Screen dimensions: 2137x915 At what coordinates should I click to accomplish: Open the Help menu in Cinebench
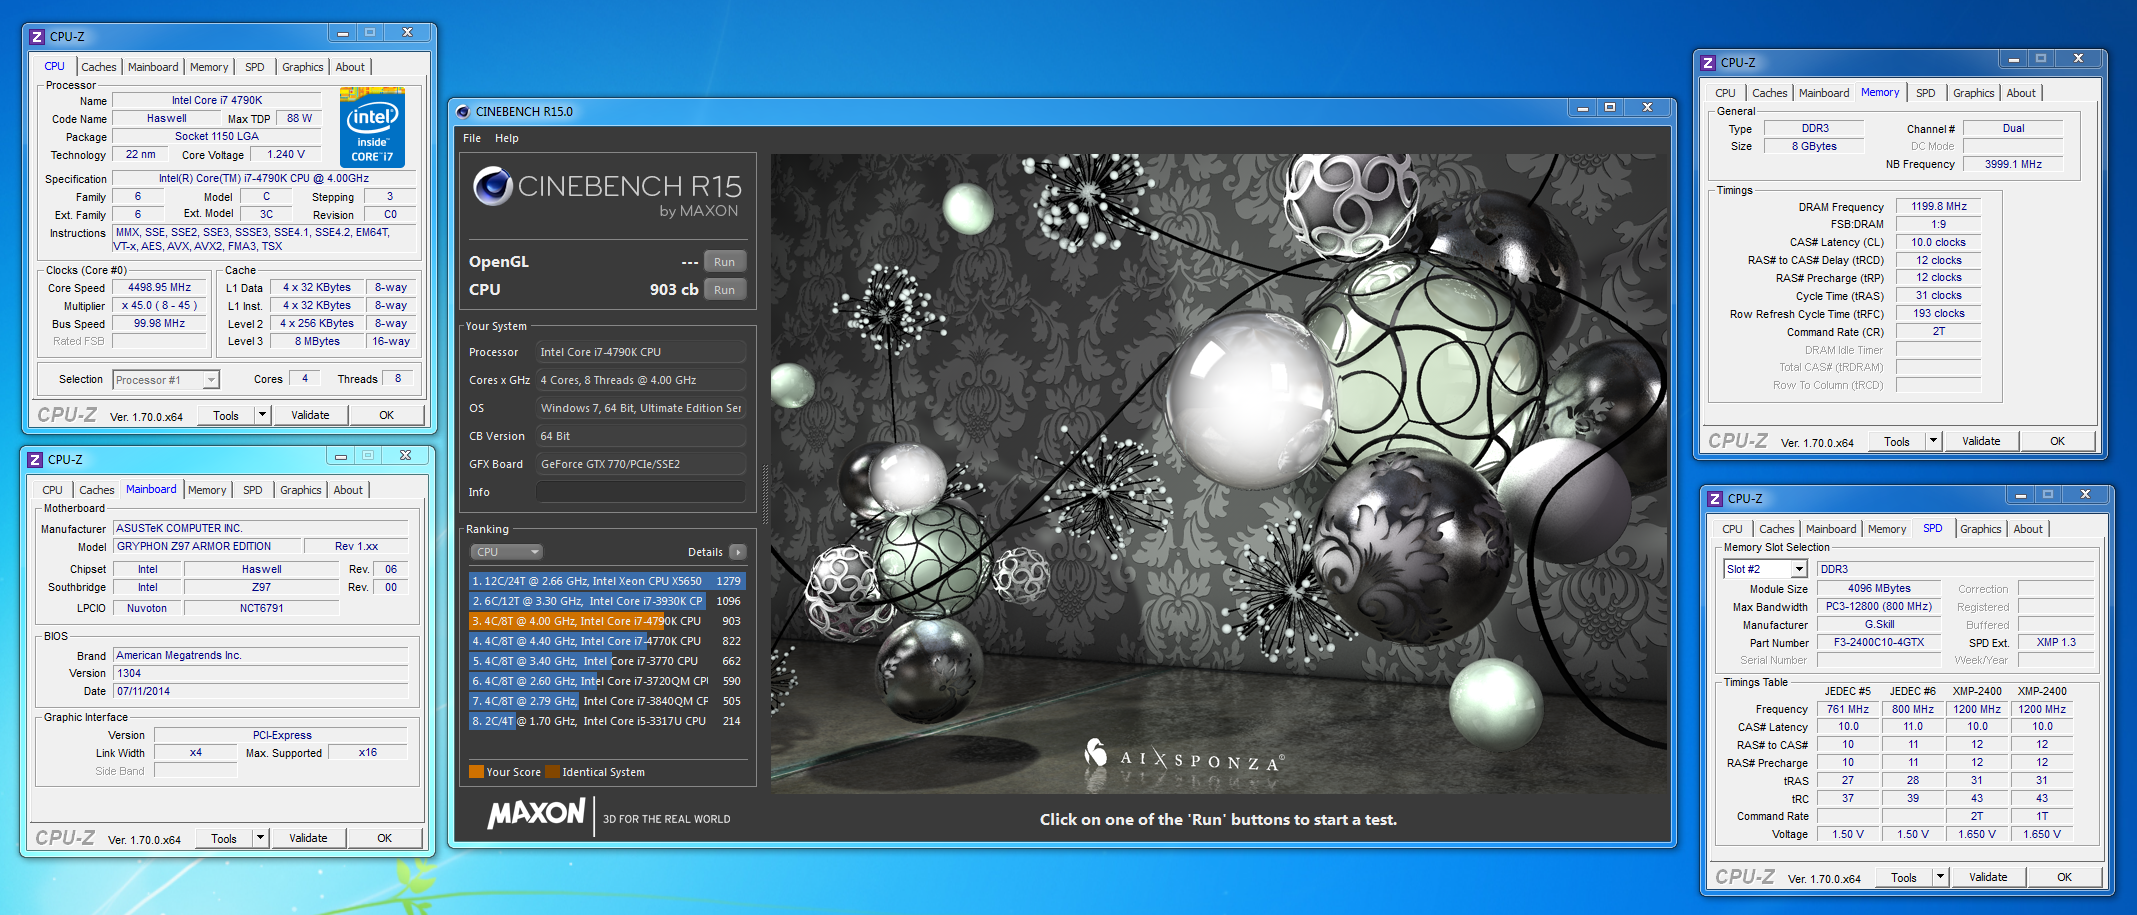tap(507, 138)
